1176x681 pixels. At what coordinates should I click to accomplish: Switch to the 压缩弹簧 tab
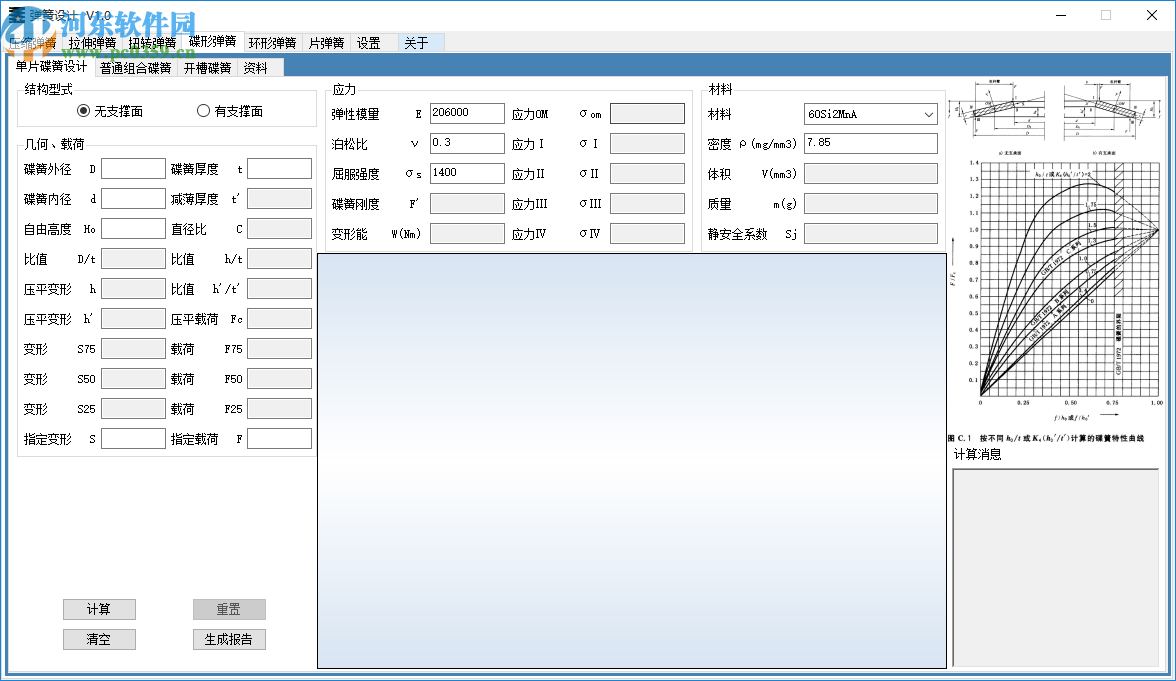(x=33, y=44)
